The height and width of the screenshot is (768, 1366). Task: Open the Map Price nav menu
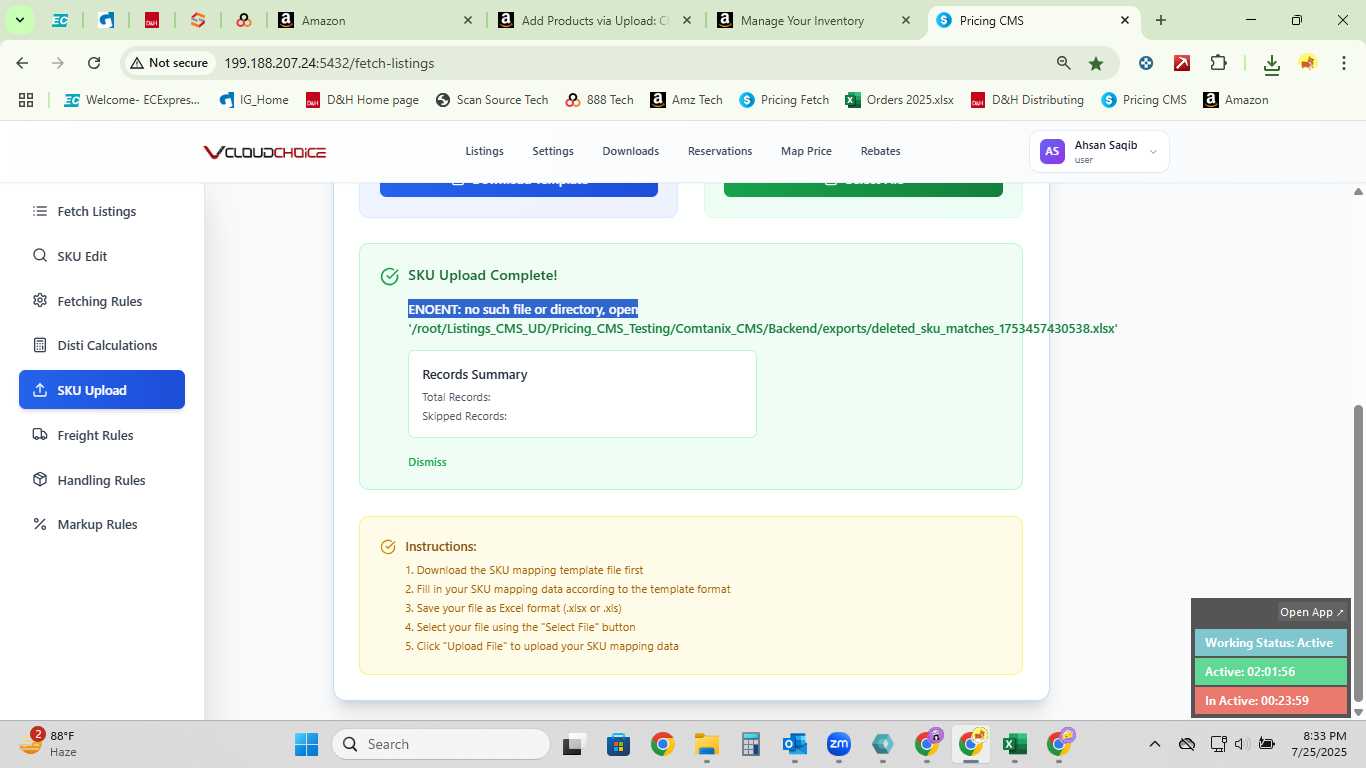click(x=806, y=151)
